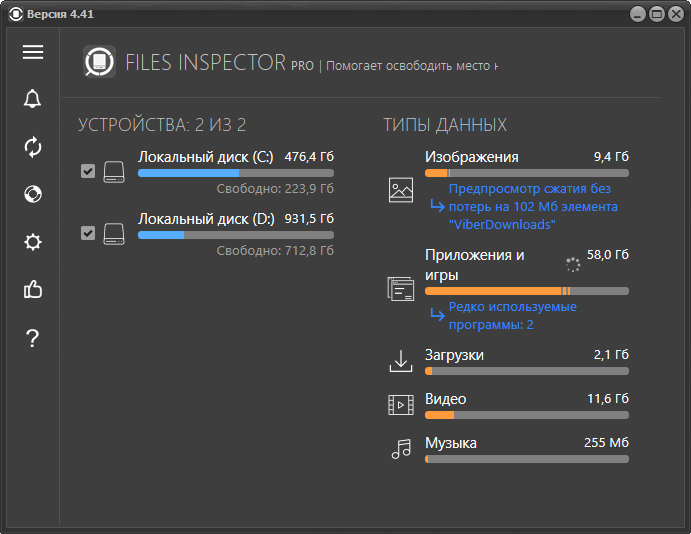Open the Музыка category
This screenshot has height=534, width=691.
pyautogui.click(x=451, y=443)
